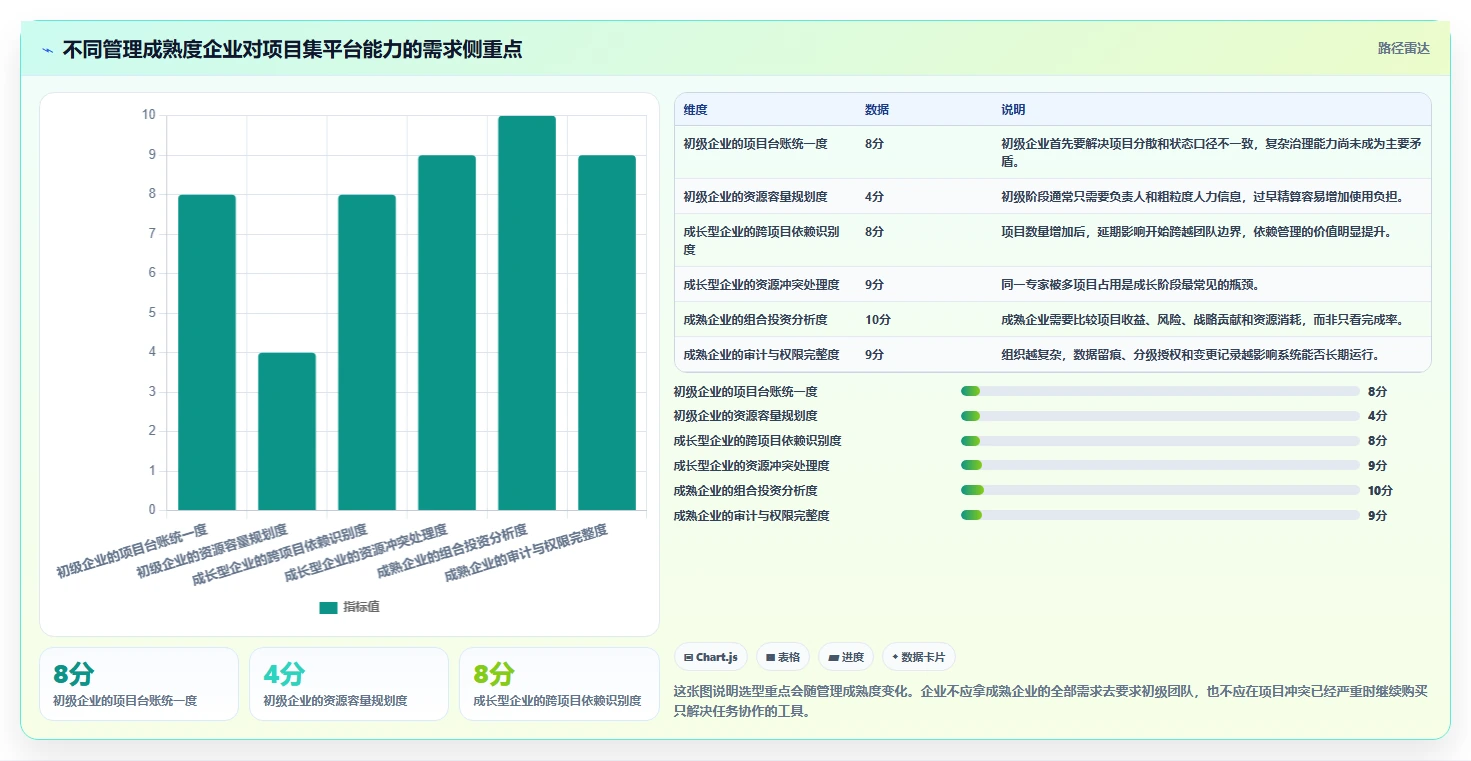Click the shortest chart bar, 初级企业的资源容量规划度

pyautogui.click(x=287, y=431)
